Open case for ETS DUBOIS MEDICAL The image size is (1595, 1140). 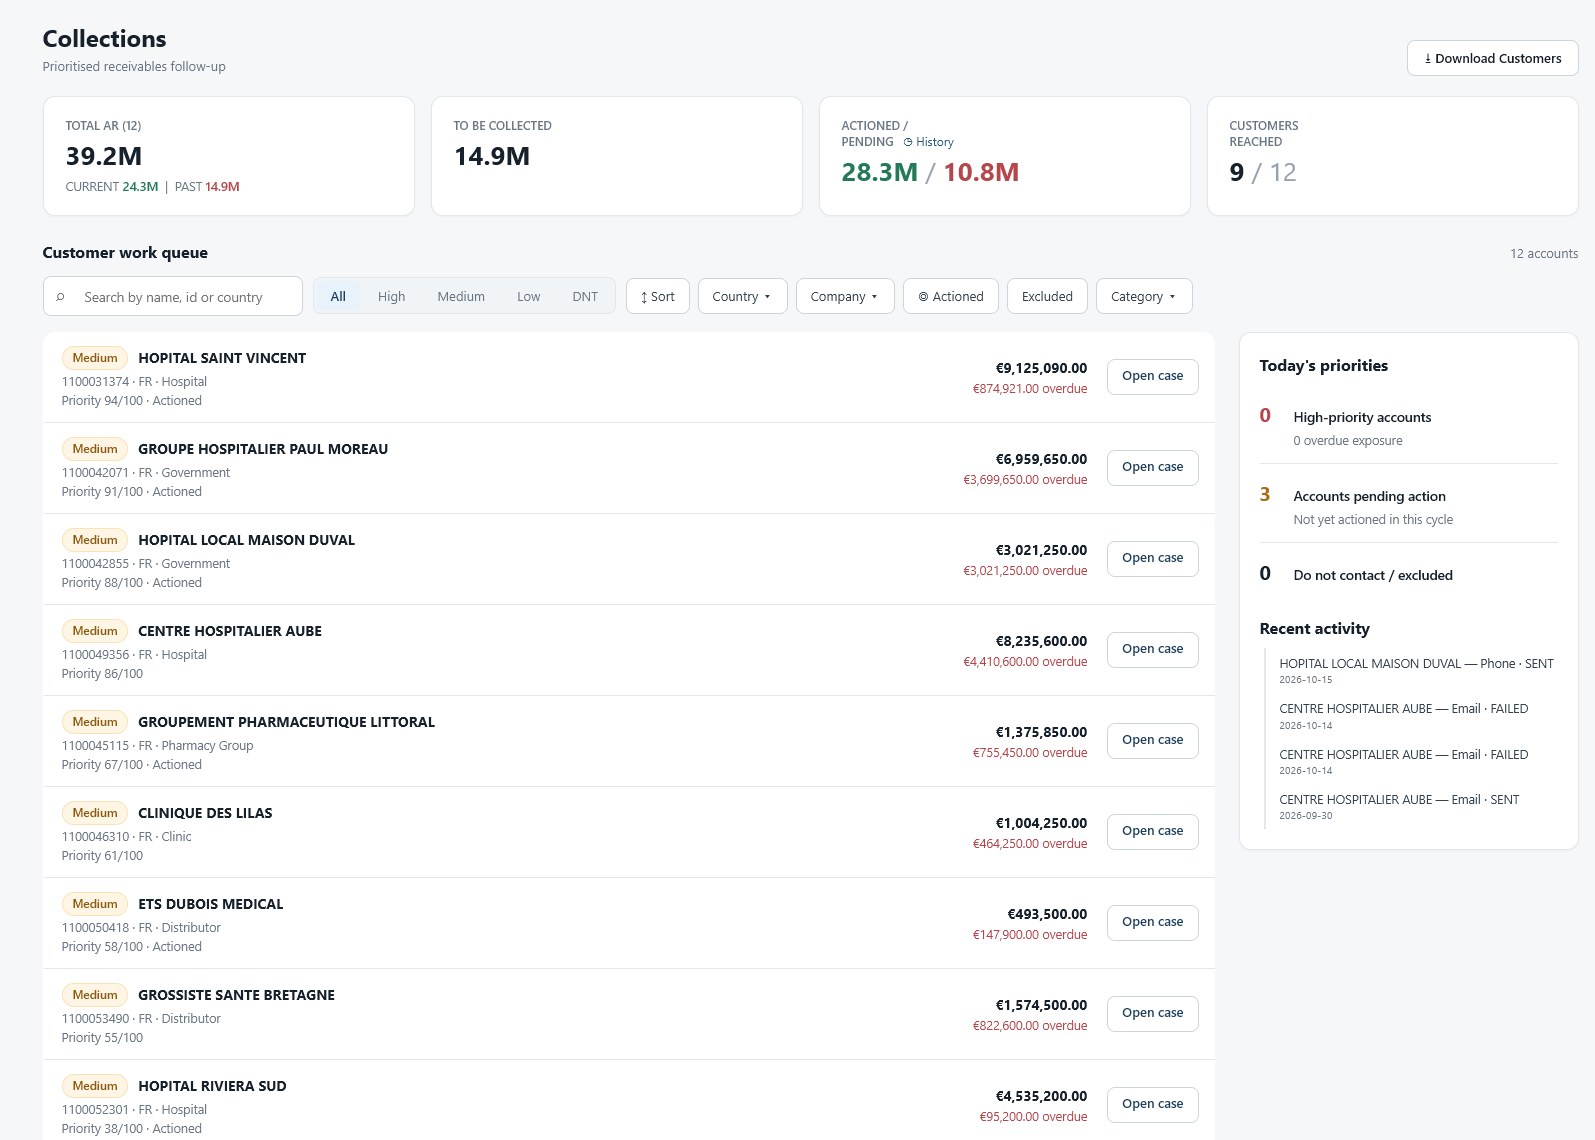[1152, 922]
